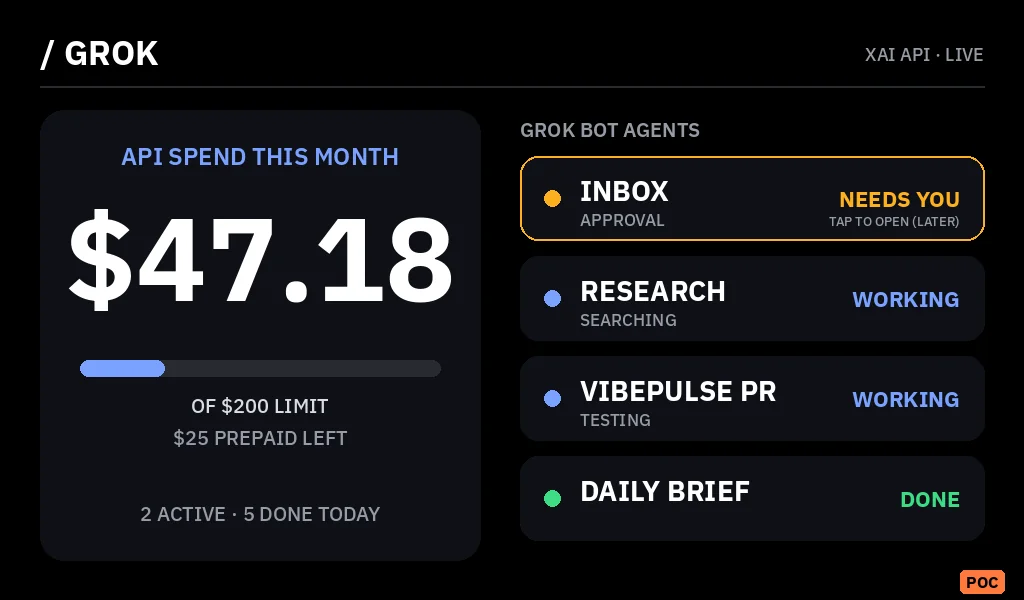Click the "API SPEND THIS MONTH" heading

click(x=260, y=157)
